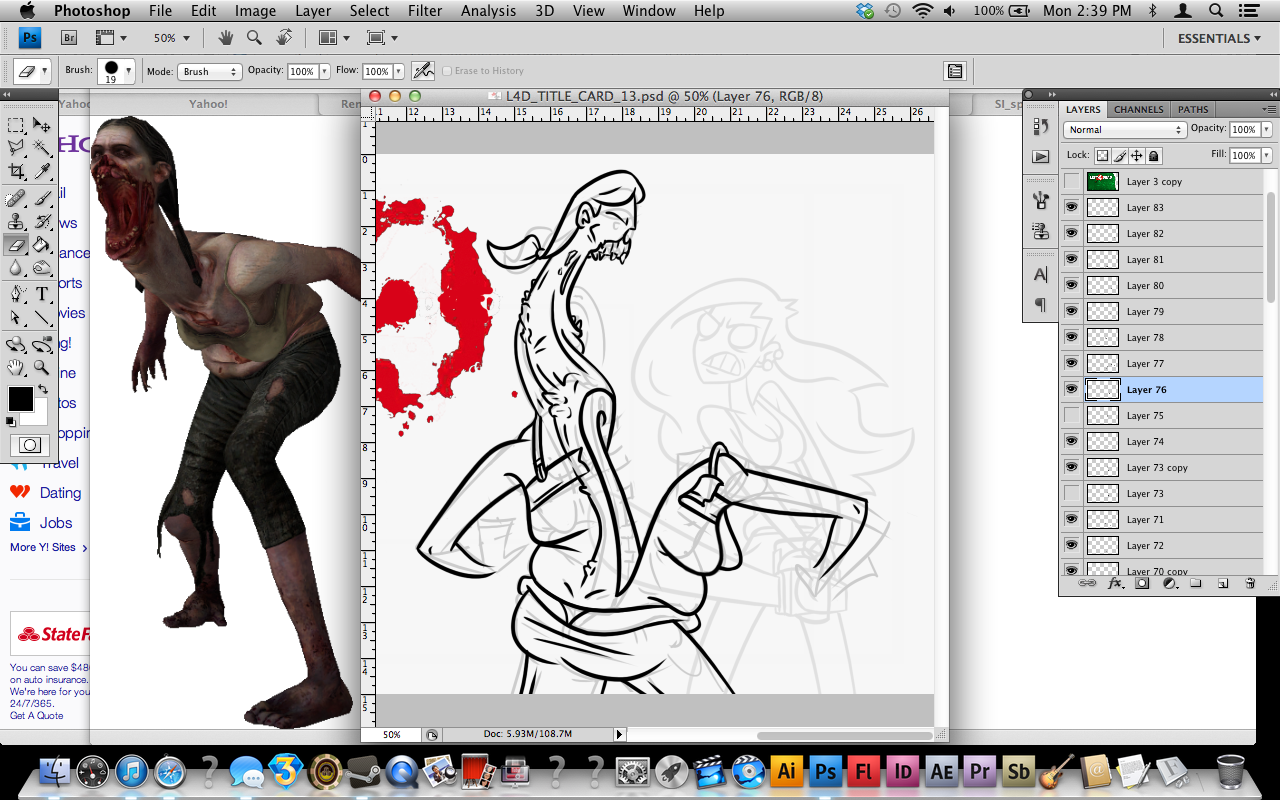The height and width of the screenshot is (800, 1280).
Task: Hide Layer 80 visibility eye
Action: pos(1072,285)
